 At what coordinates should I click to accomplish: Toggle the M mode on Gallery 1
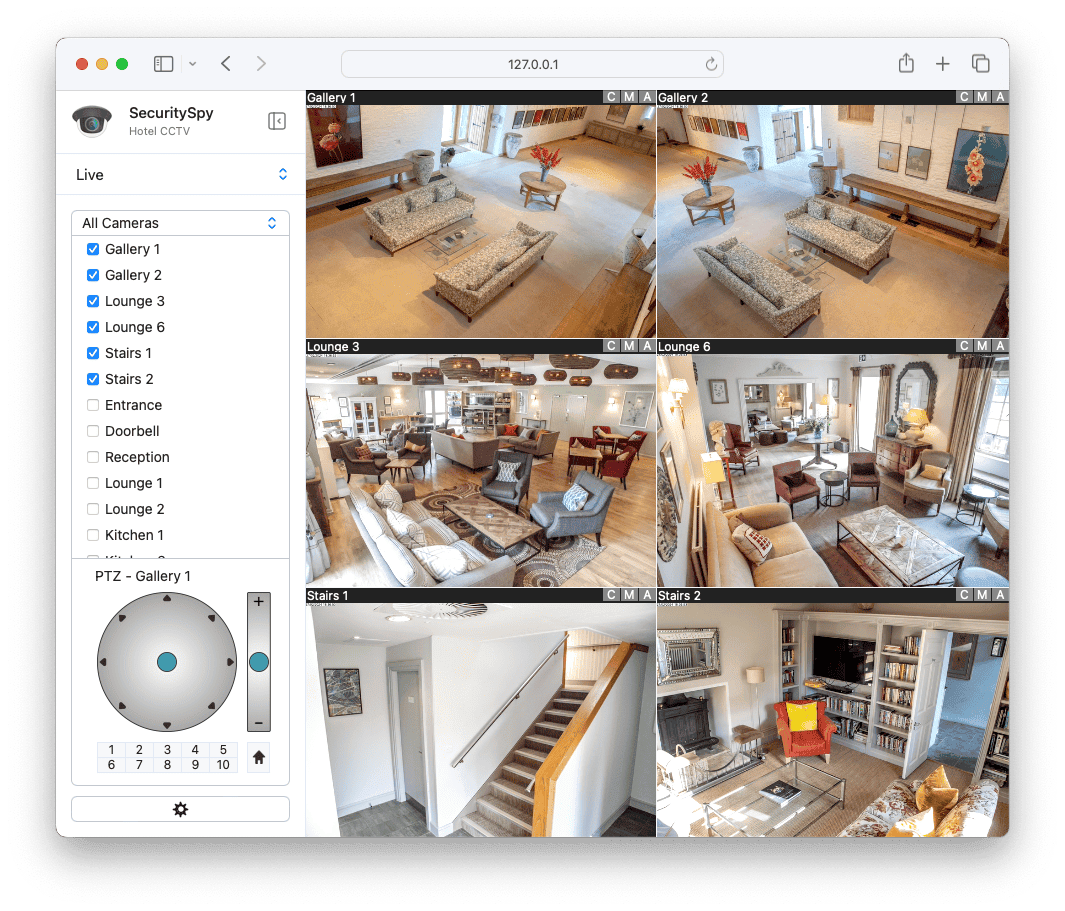[x=629, y=97]
